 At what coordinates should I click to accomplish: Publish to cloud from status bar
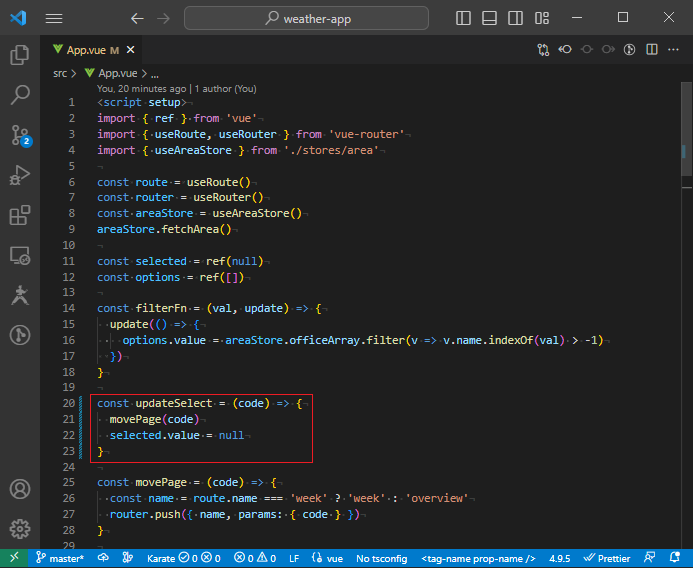(x=103, y=558)
